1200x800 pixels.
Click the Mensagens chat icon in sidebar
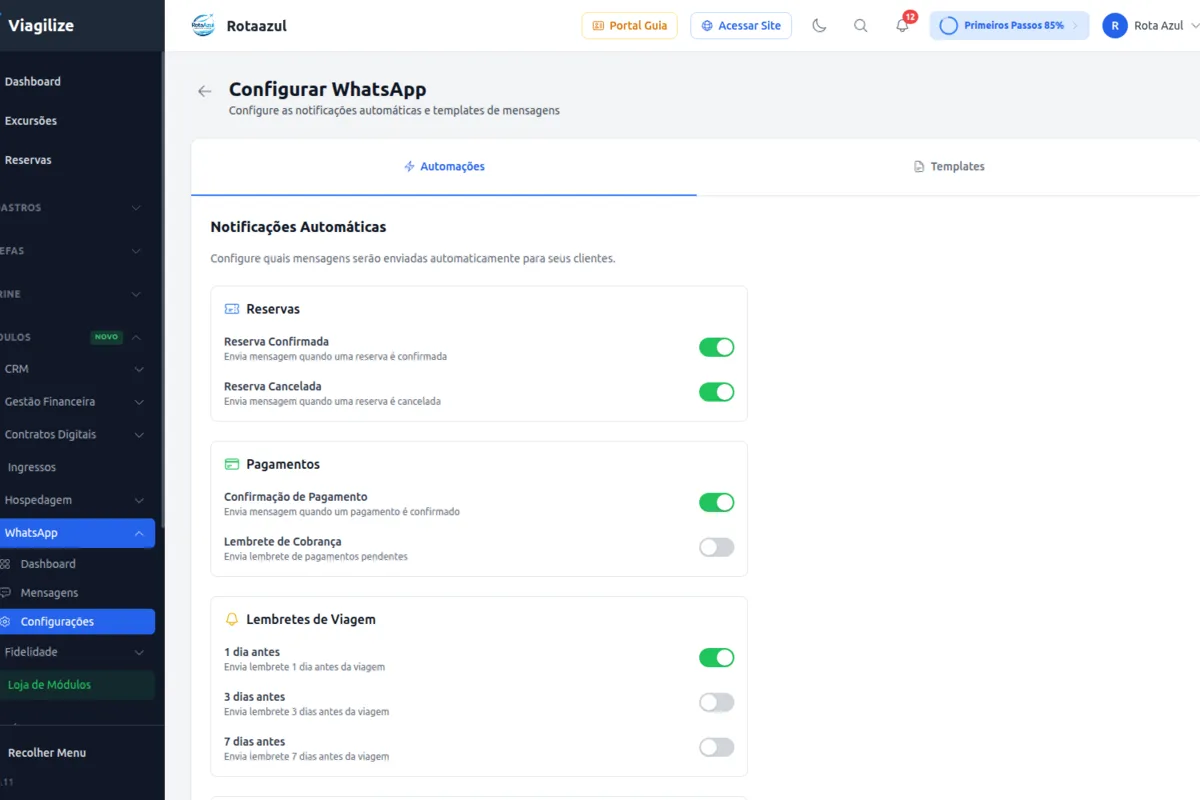pyautogui.click(x=6, y=593)
